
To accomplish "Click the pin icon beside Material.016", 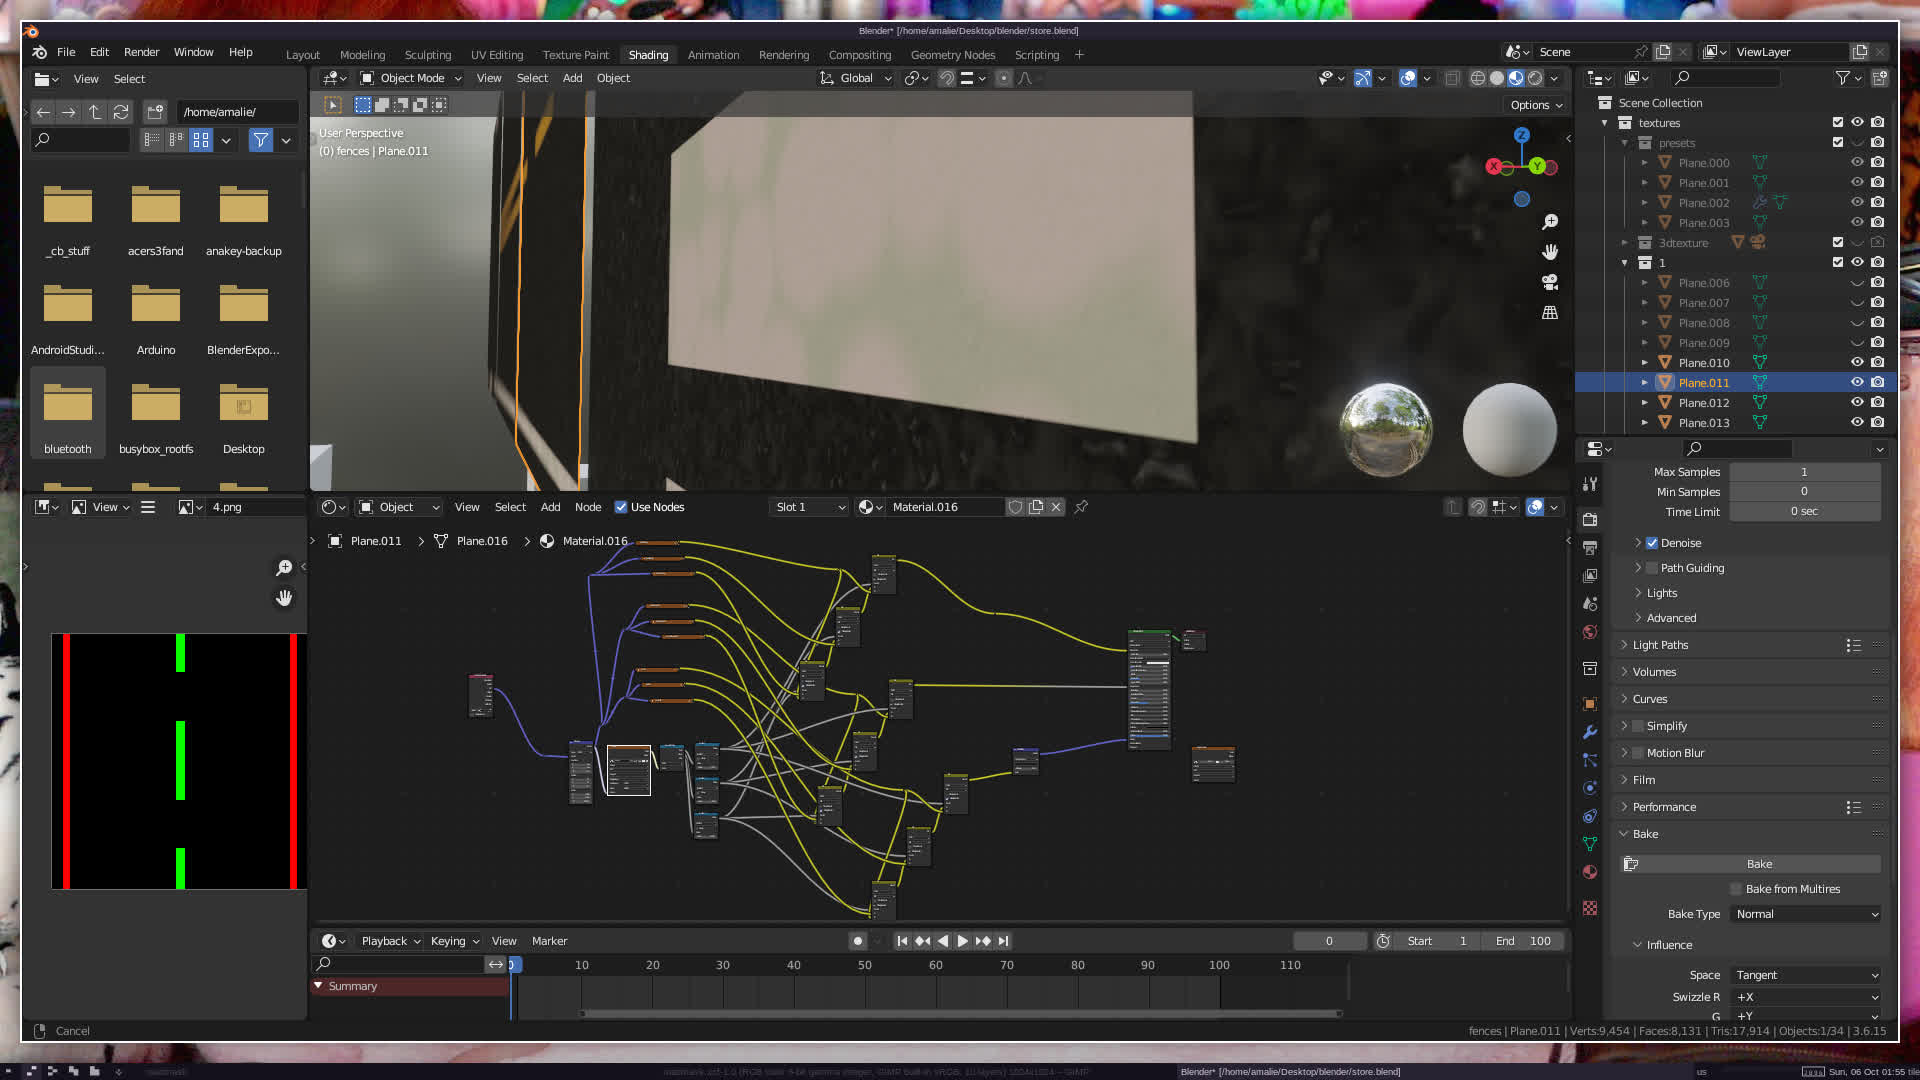I will coord(1081,507).
